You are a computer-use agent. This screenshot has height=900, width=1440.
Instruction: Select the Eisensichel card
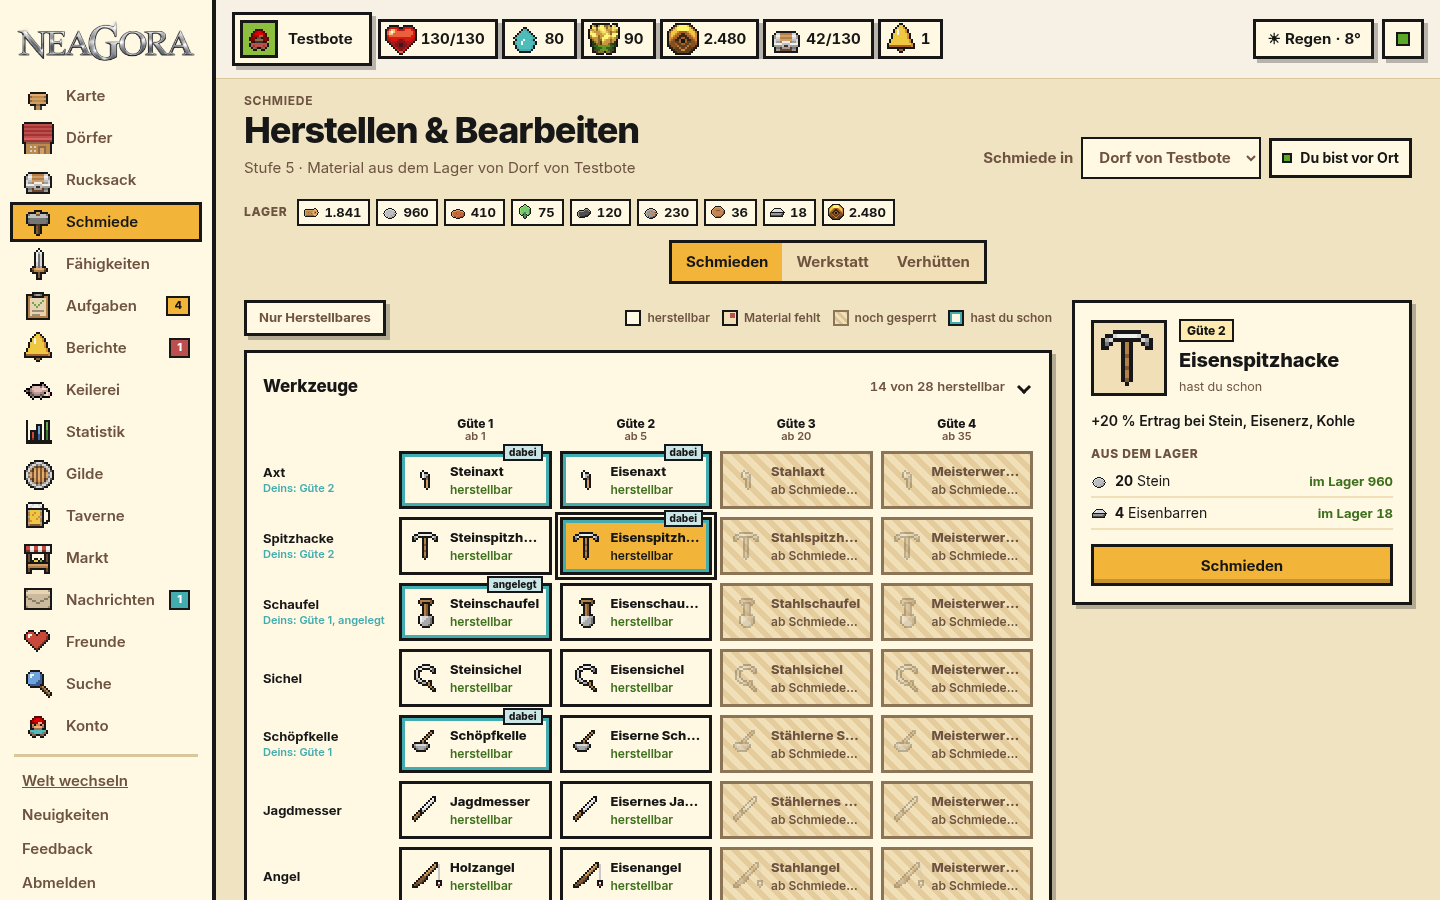pos(636,678)
